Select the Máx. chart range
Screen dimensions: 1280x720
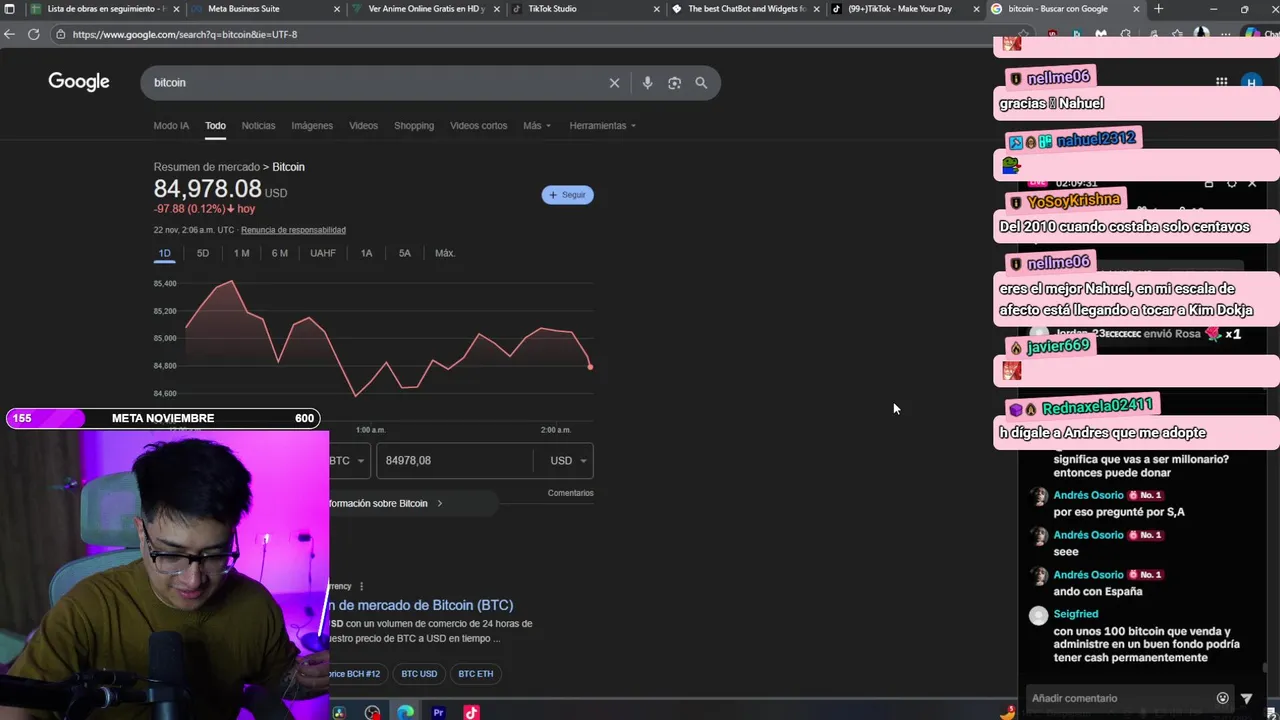(445, 253)
